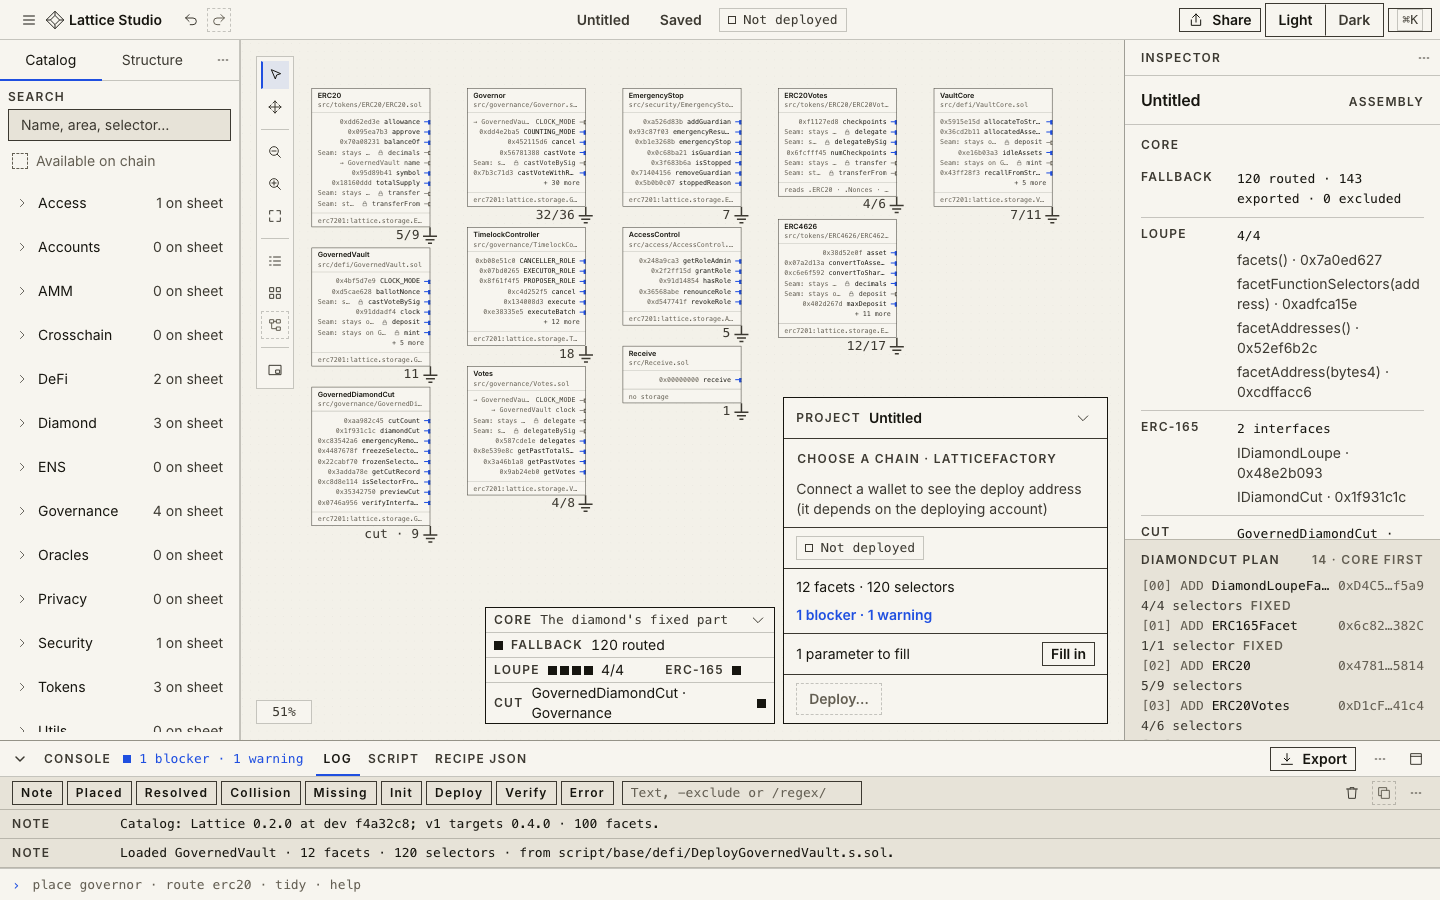1440x900 pixels.
Task: Switch to Light theme
Action: click(1295, 20)
